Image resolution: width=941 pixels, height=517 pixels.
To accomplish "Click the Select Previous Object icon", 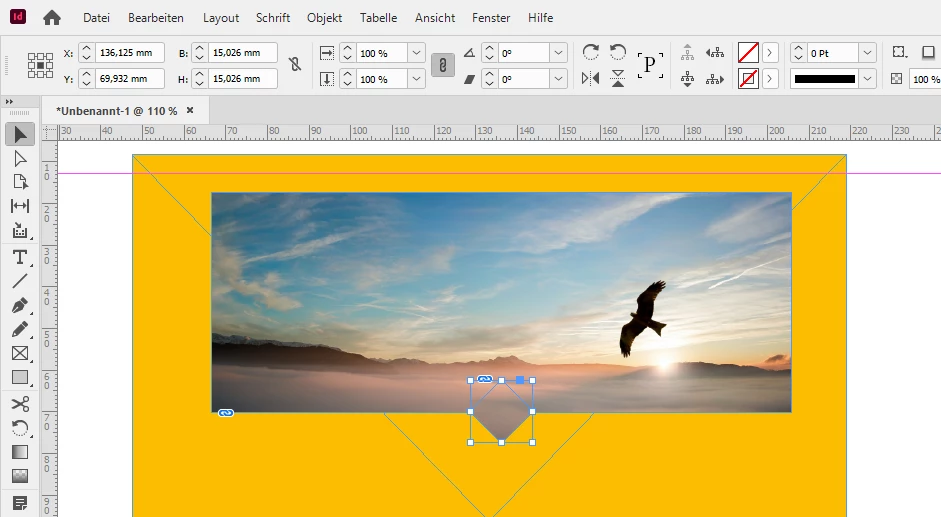I will pos(715,53).
